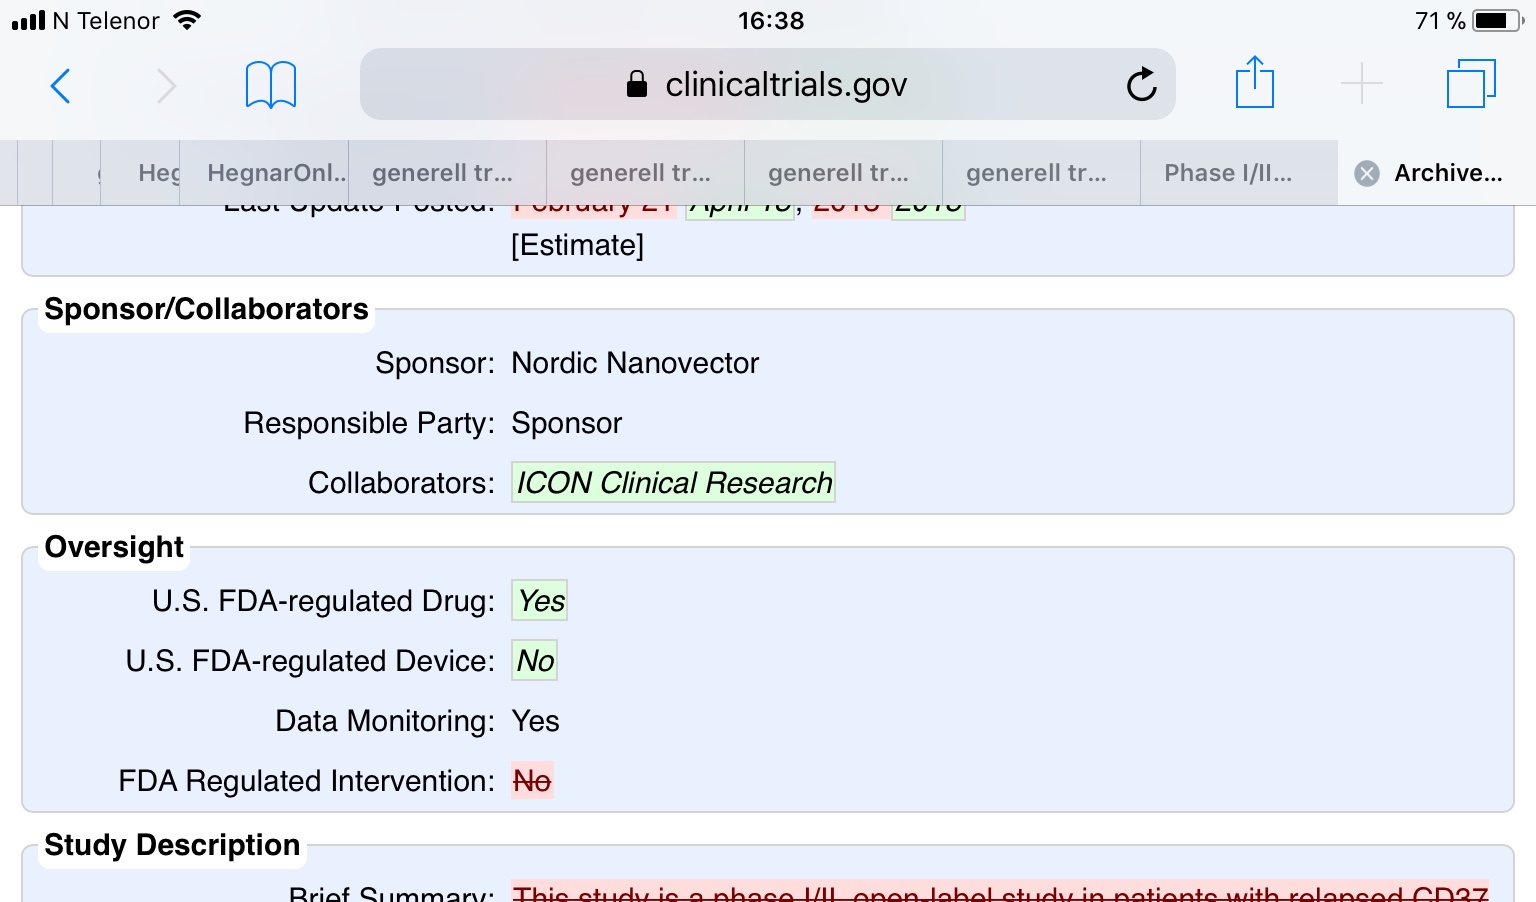1536x902 pixels.
Task: Tap ICON Clinical Research collaborator text
Action: 673,482
